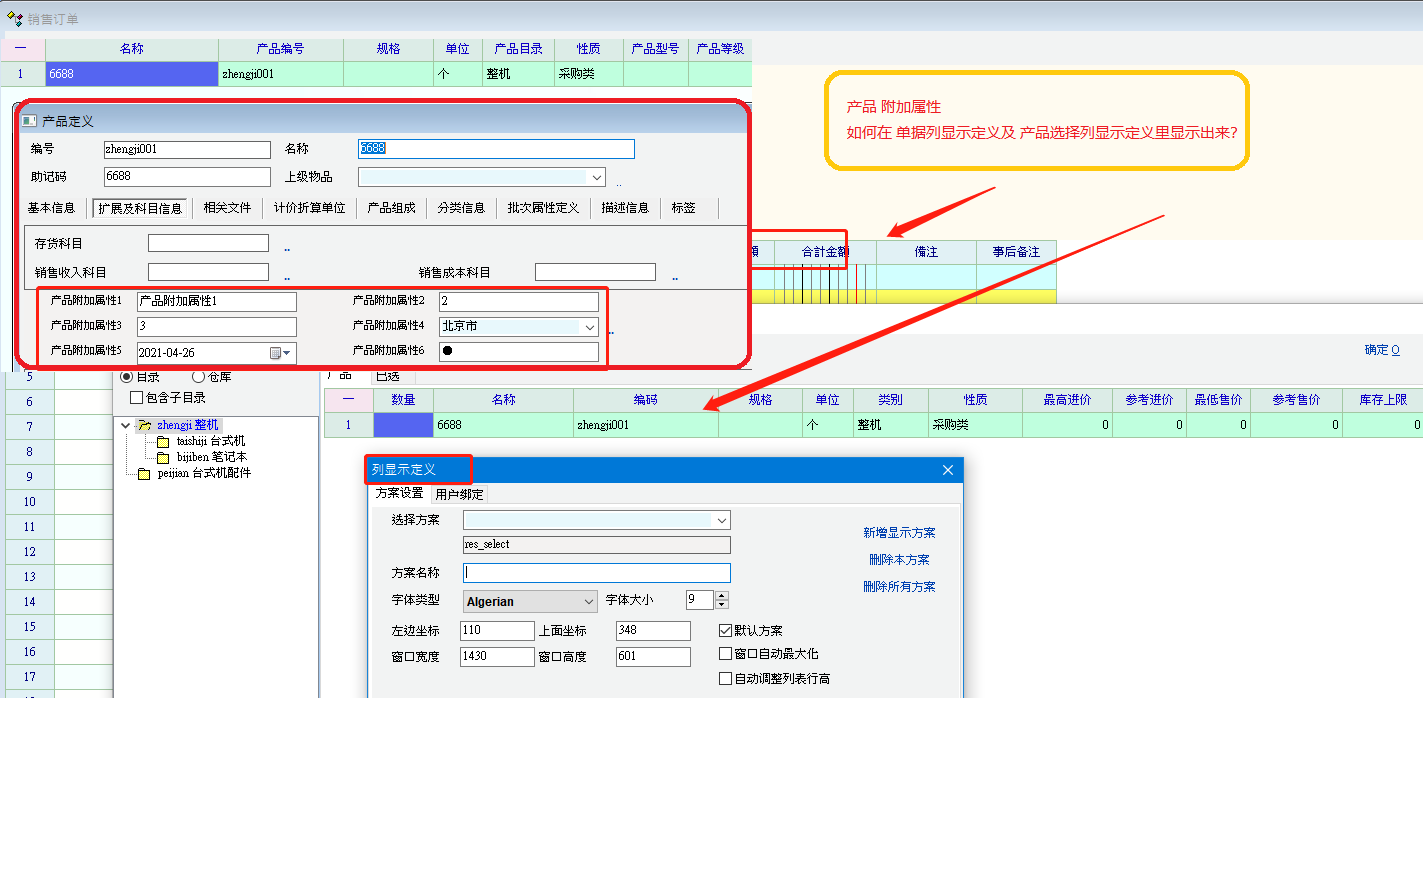Viewport: 1423px width, 869px height.
Task: Open the 产品组成 tab
Action: pos(391,208)
